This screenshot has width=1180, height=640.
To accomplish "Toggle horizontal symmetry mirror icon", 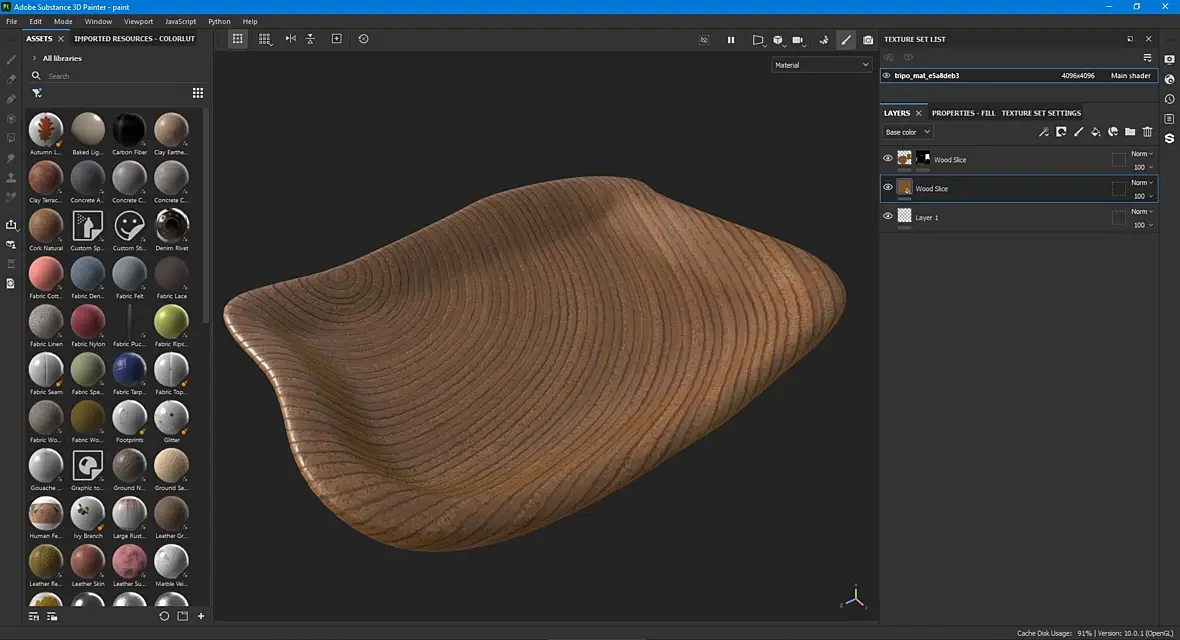I will click(x=290, y=39).
